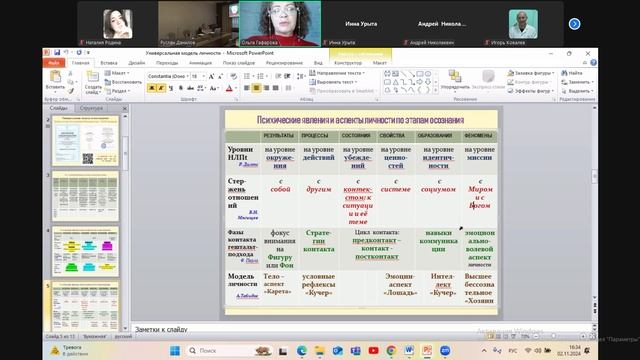Click in the Заметки к слайду notes field
This screenshot has width=640, height=360.
[361, 329]
